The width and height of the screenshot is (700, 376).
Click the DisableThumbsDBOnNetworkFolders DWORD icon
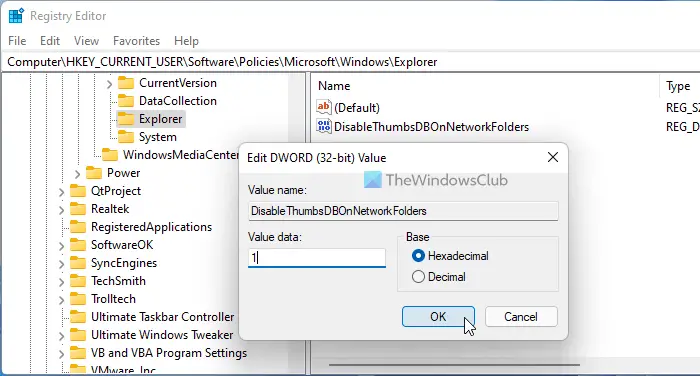tap(324, 126)
